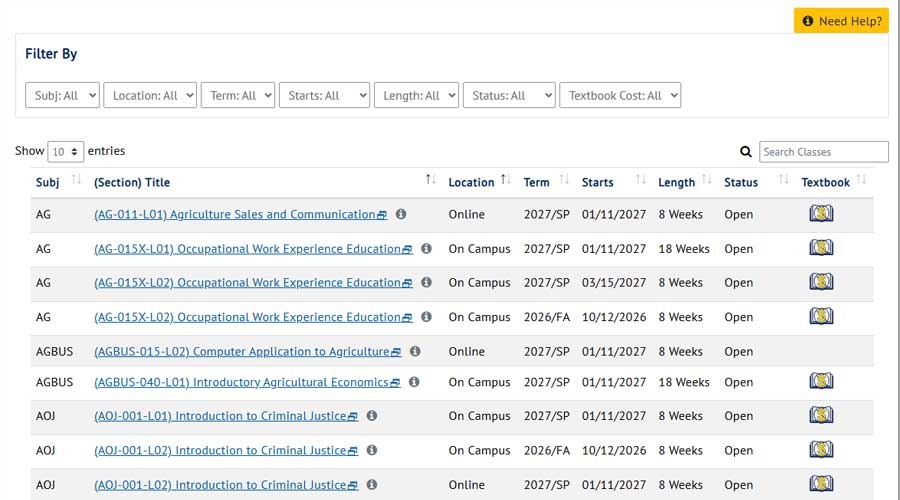This screenshot has width=900, height=500.
Task: Open AGBUS-015-L02 Computer Application to Agriculture link
Action: (247, 351)
